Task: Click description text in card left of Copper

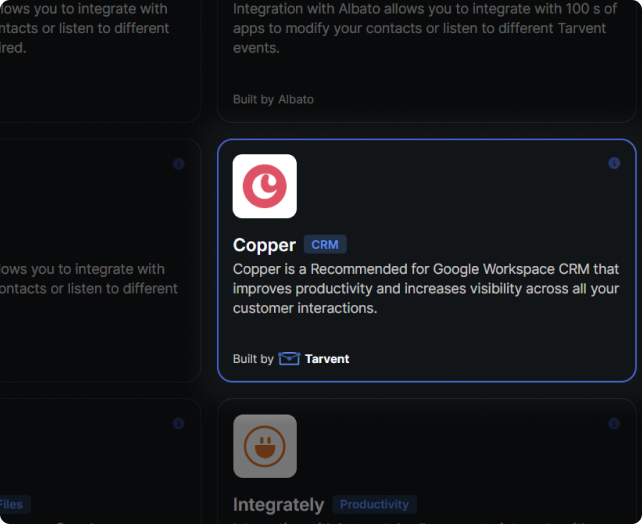Action: 85,279
